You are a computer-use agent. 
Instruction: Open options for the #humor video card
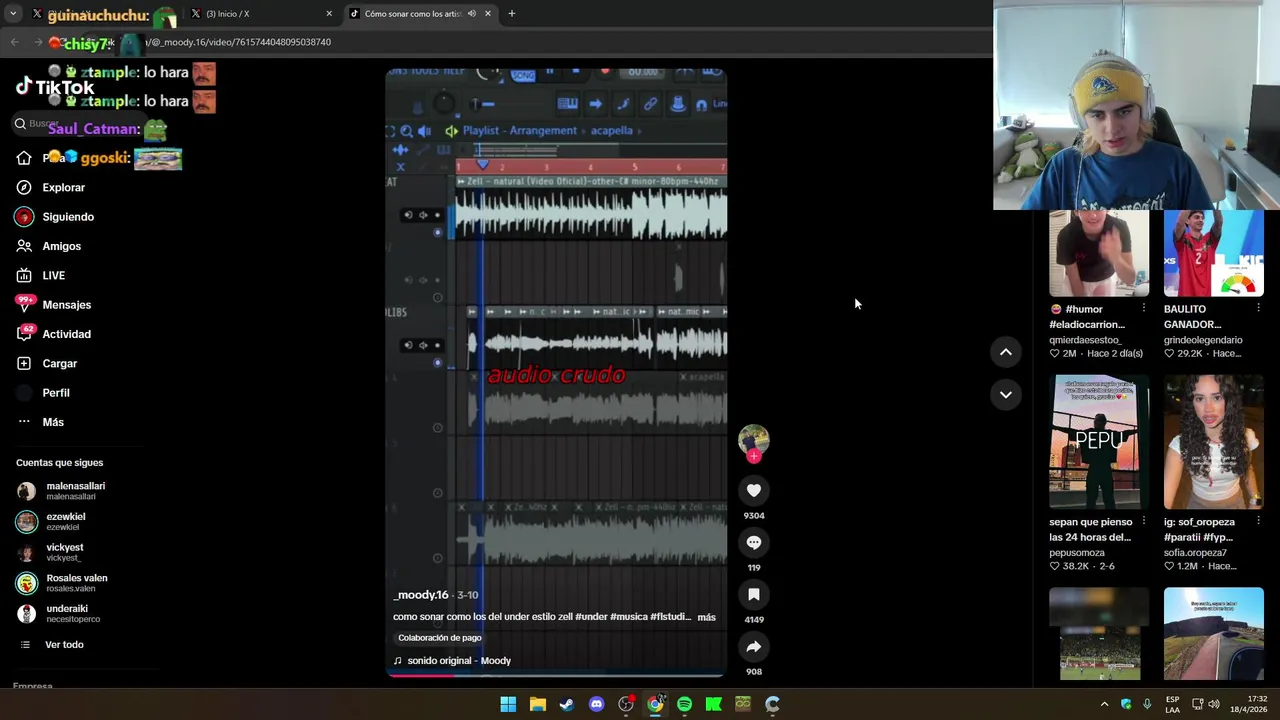click(x=1143, y=309)
